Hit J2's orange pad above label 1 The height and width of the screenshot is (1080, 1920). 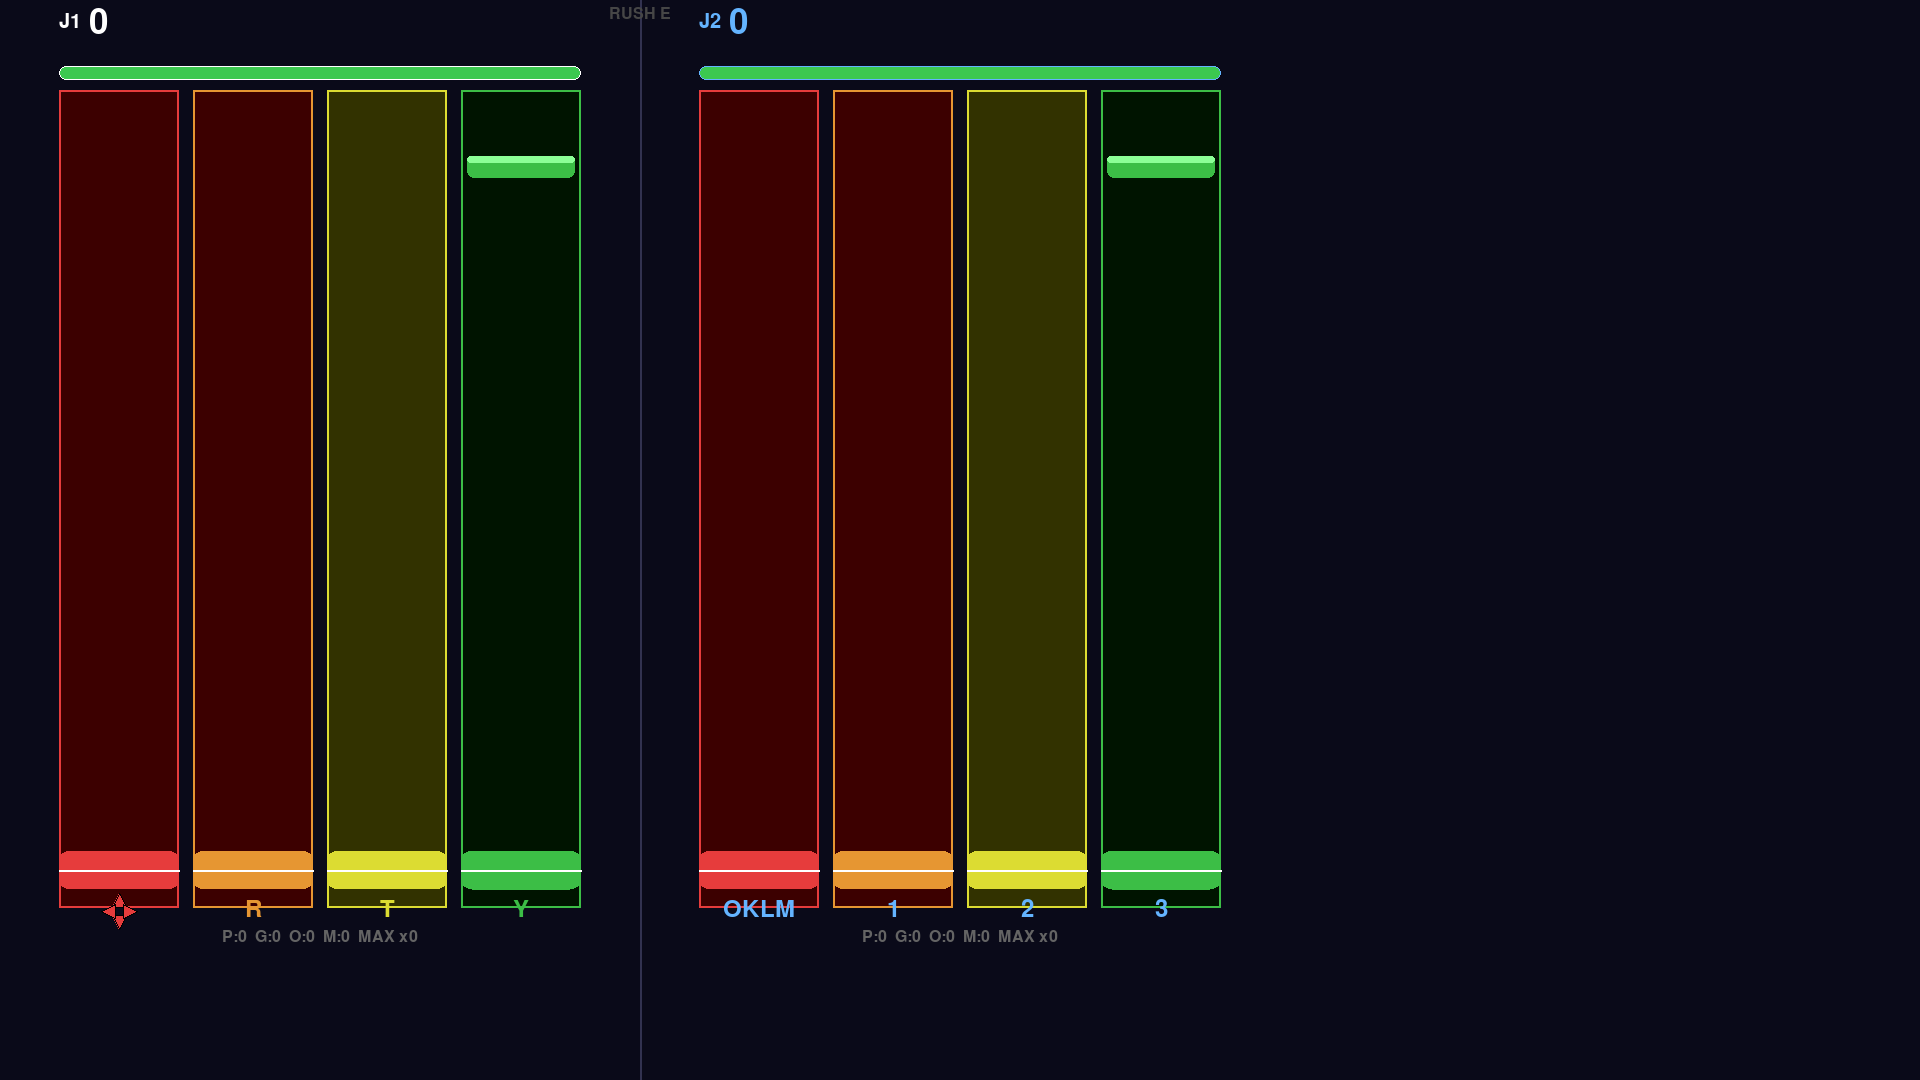[x=893, y=870]
